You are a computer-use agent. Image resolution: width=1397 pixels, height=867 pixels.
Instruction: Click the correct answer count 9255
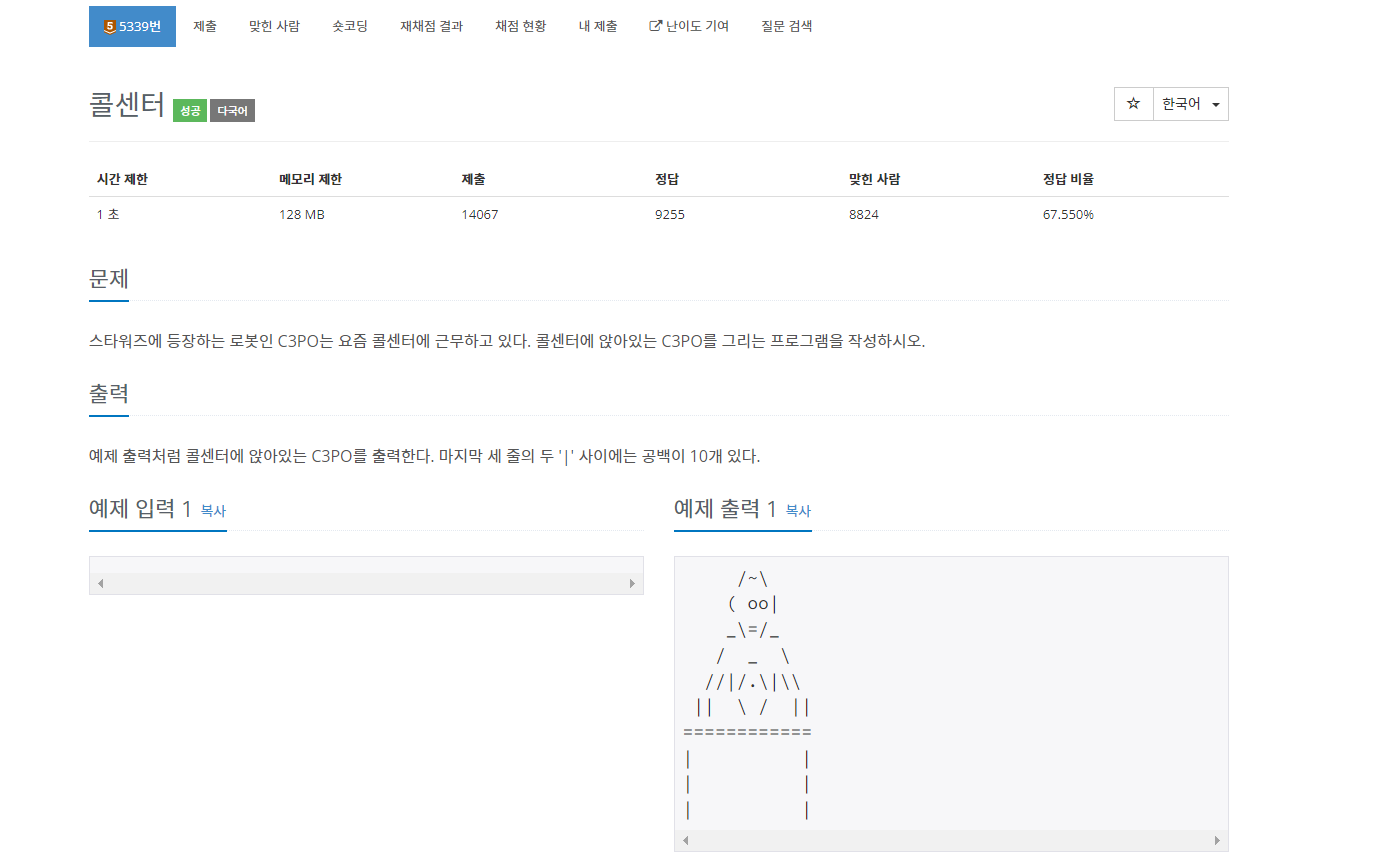point(670,214)
